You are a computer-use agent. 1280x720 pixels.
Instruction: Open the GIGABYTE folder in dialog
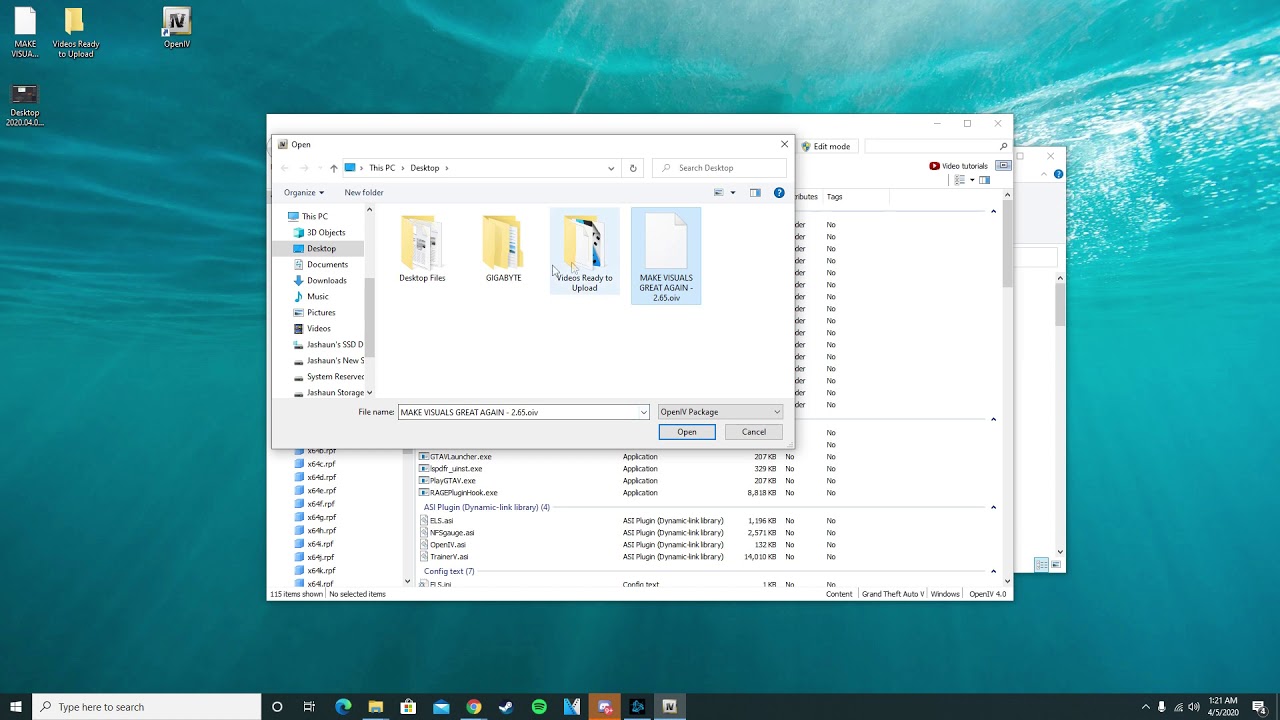point(503,249)
